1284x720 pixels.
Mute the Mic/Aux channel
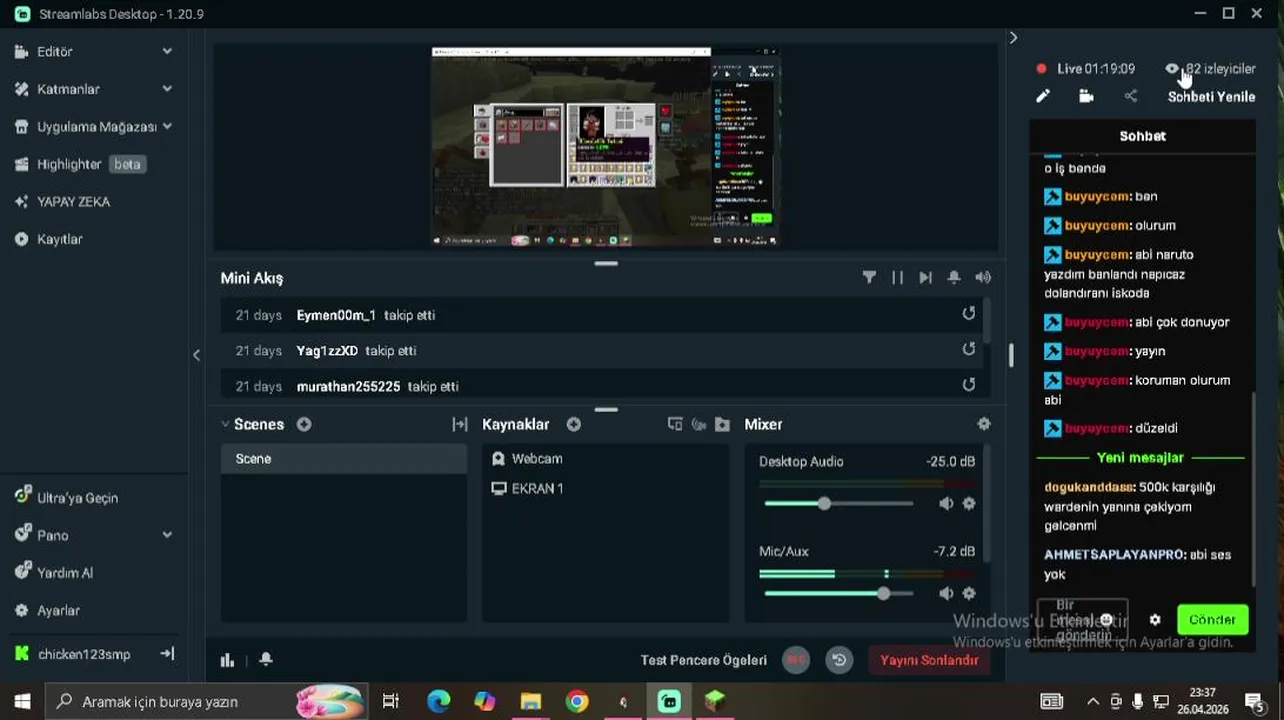coord(946,594)
